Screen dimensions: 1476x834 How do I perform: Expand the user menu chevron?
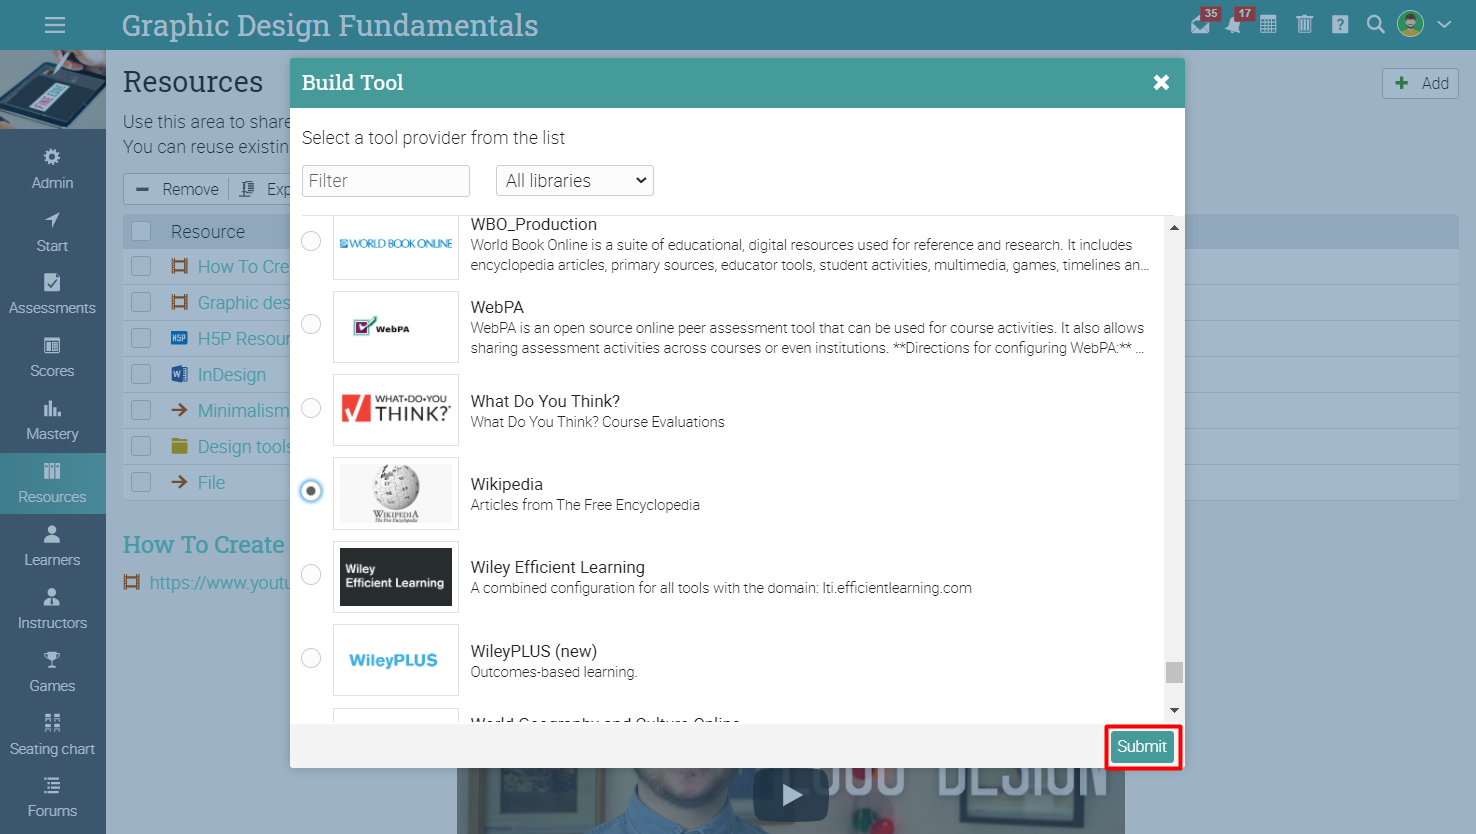1444,25
